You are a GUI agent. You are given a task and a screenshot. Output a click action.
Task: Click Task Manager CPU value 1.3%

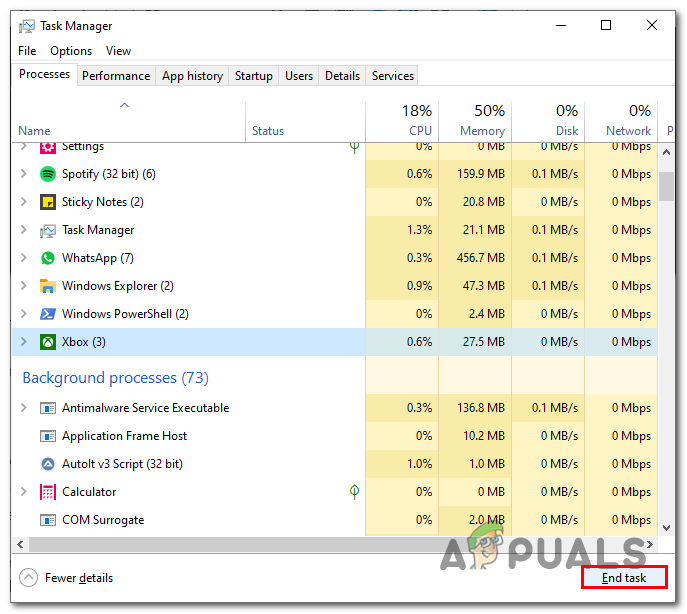(x=419, y=230)
